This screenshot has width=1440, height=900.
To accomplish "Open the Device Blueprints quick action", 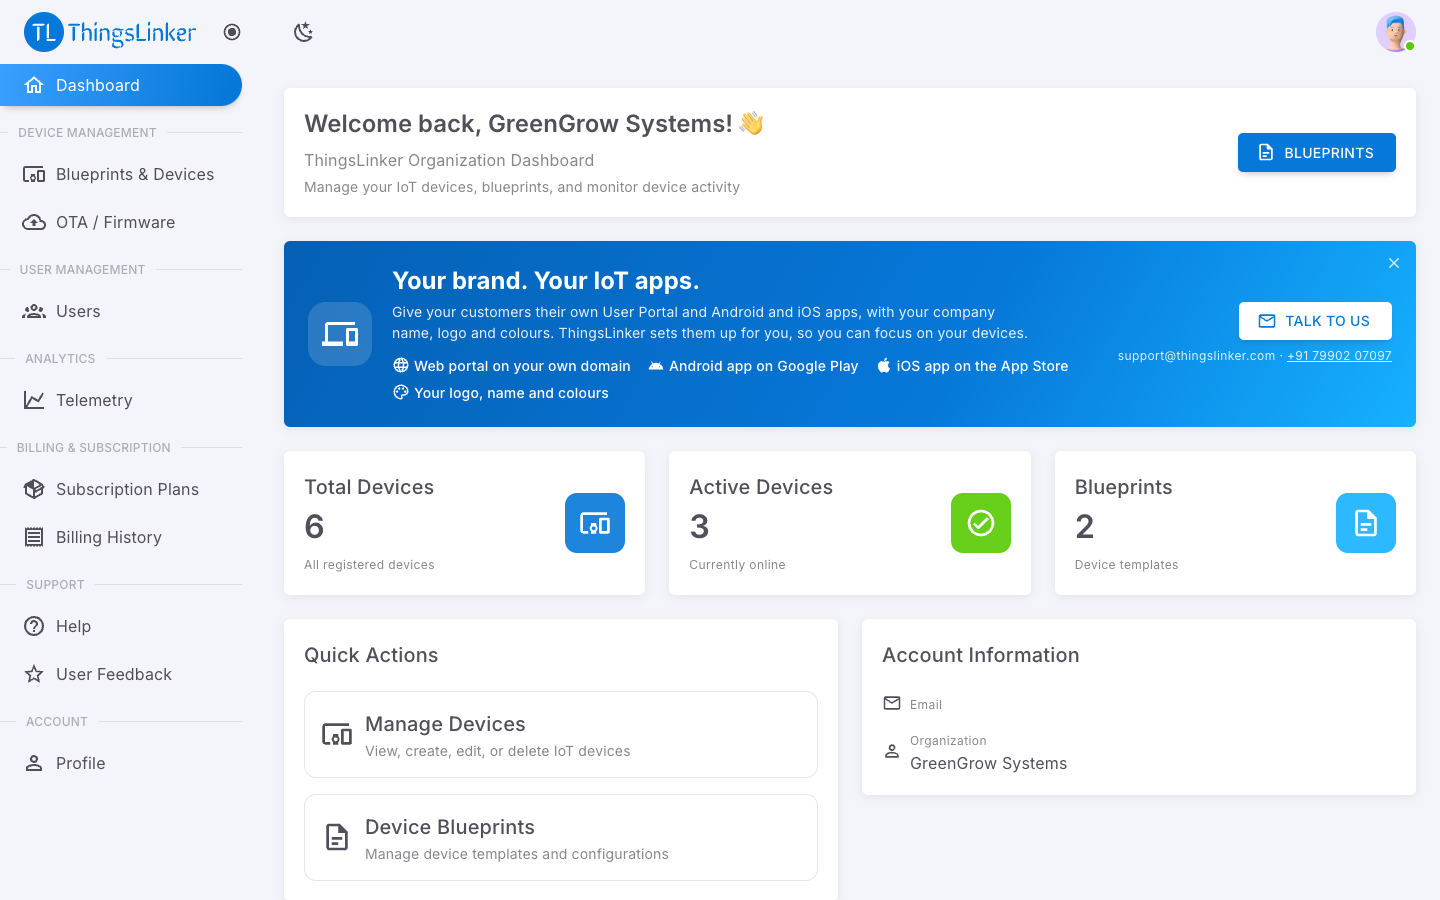I will pos(561,837).
